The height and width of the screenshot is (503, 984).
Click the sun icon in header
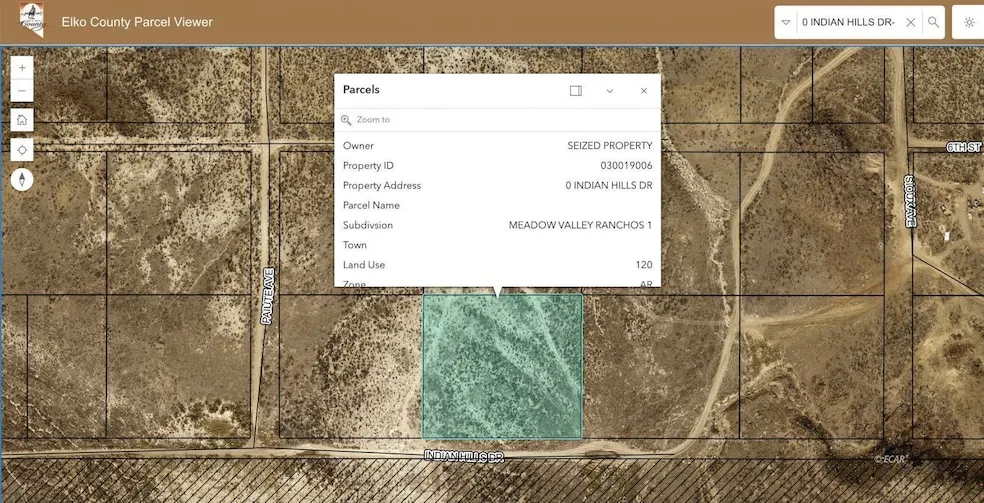pos(968,22)
